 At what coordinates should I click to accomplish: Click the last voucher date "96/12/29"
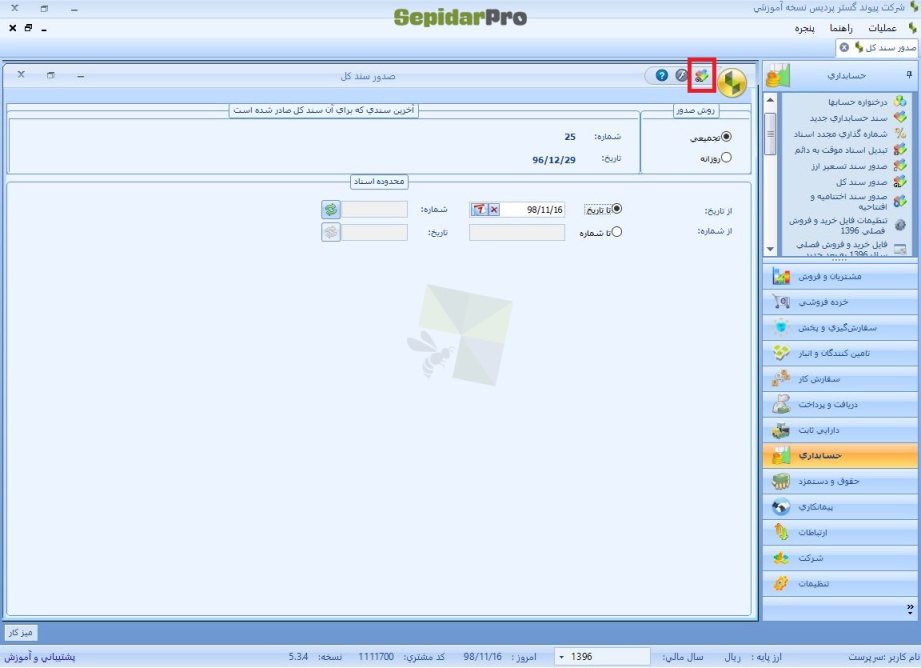(x=554, y=159)
